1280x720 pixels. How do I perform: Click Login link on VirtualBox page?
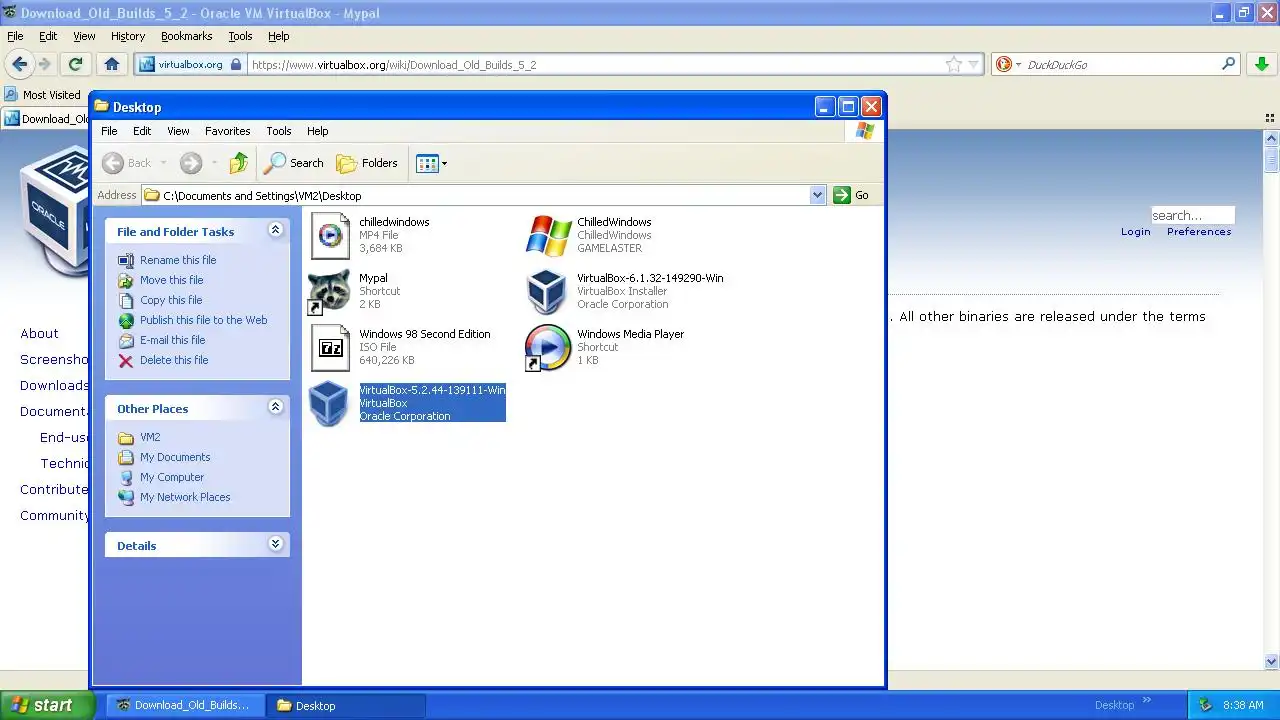click(1135, 231)
